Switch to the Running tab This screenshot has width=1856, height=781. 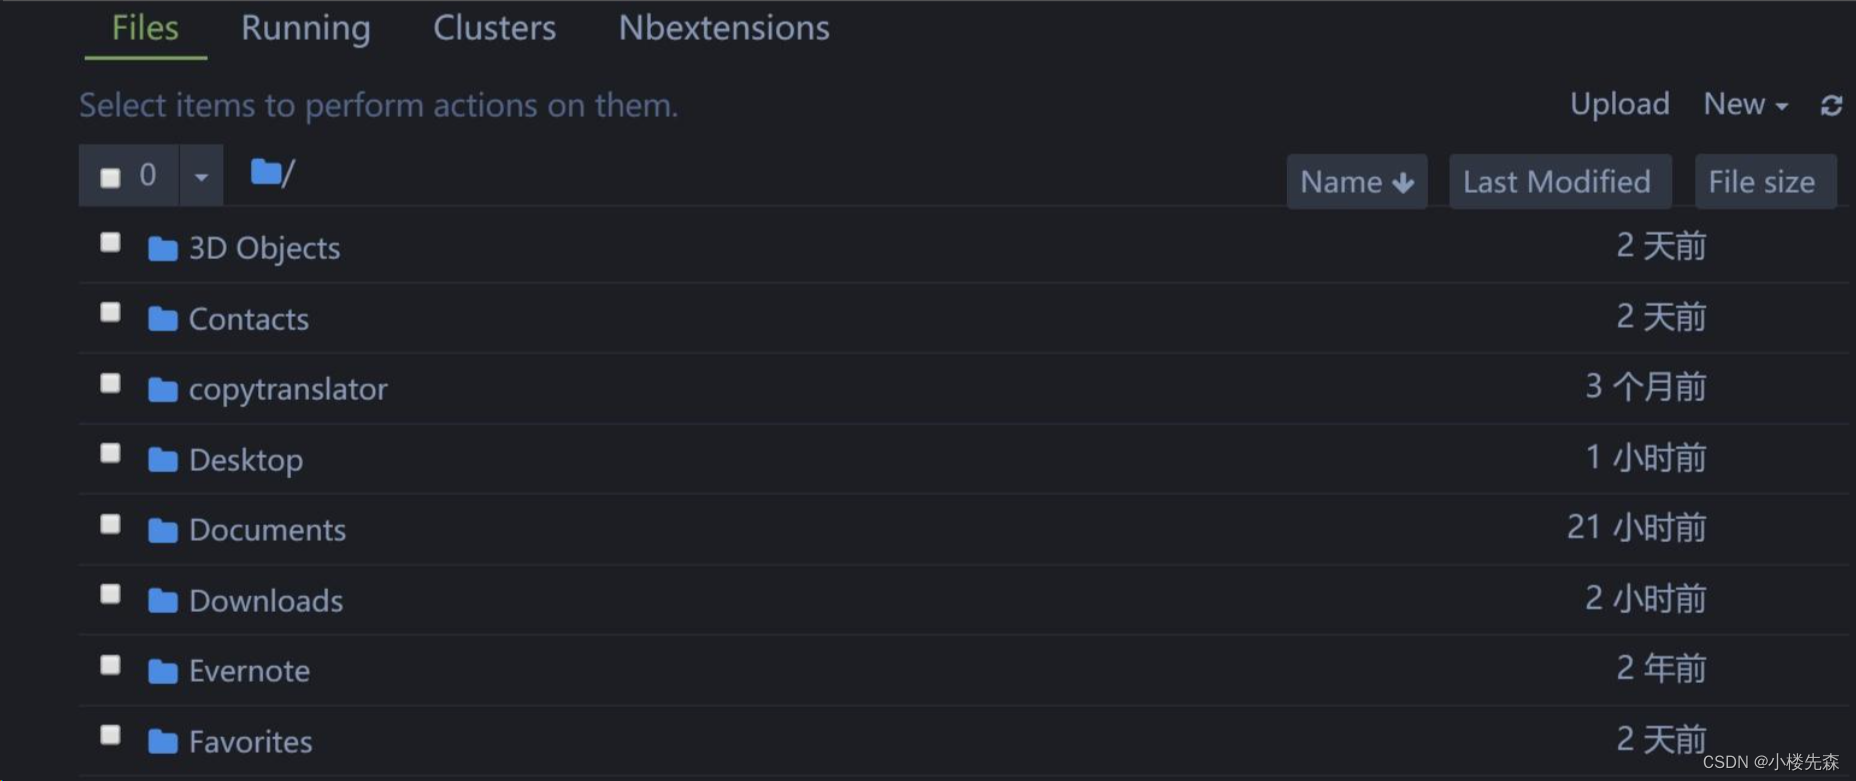click(305, 28)
